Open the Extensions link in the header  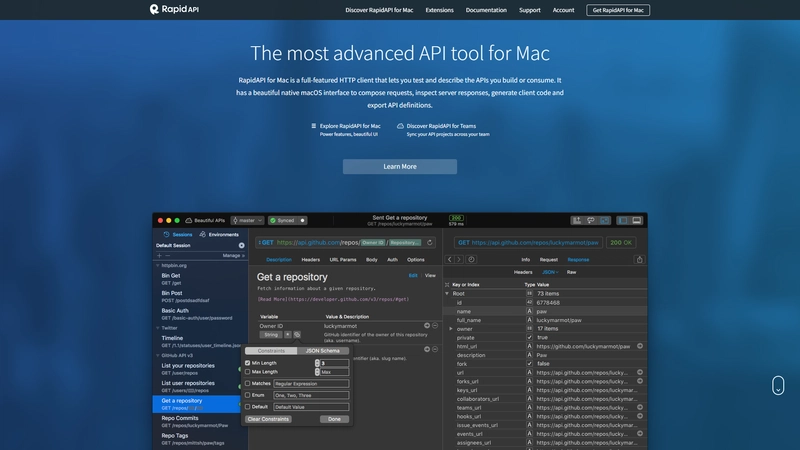(x=439, y=10)
